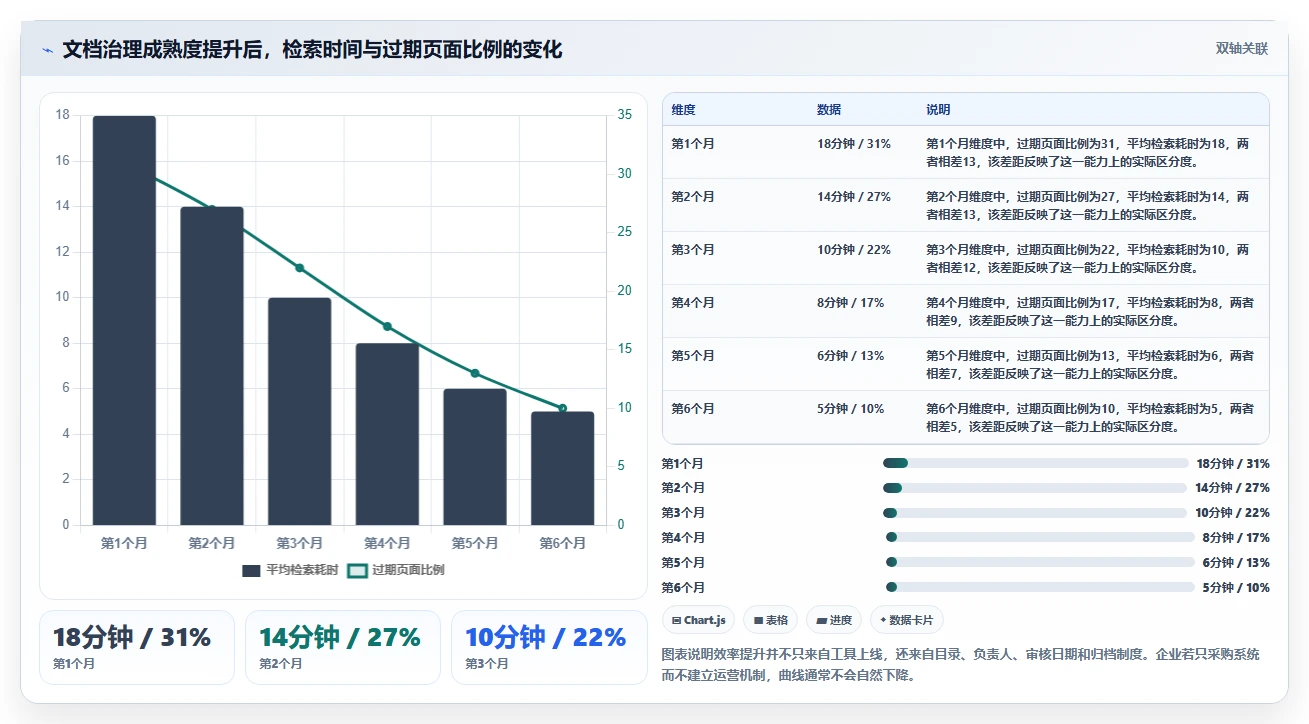
Task: Click the 18分钟 / 31% data card
Action: click(x=137, y=647)
